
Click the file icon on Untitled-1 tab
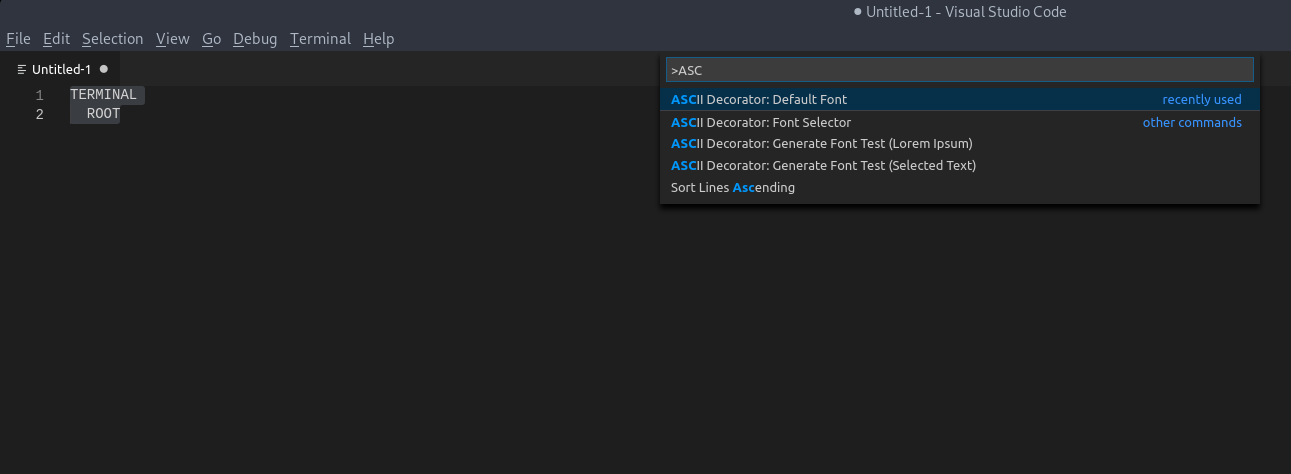tap(22, 69)
